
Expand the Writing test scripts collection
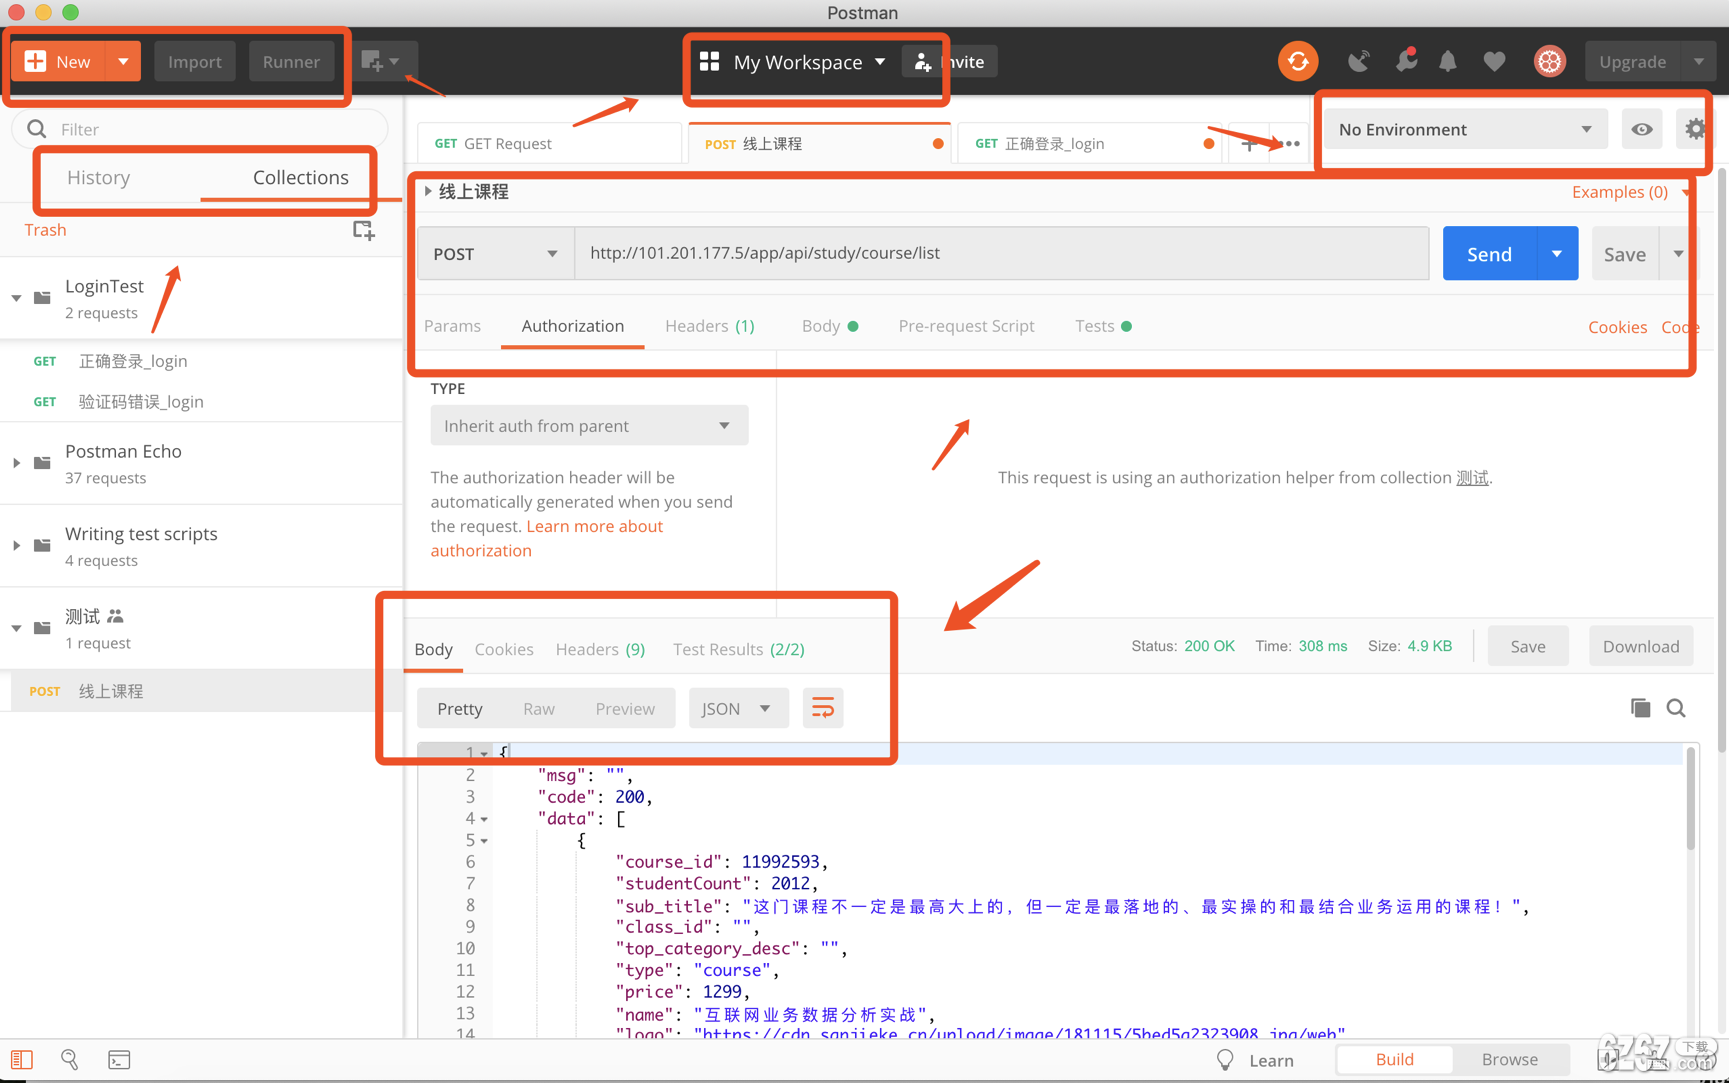coord(17,546)
